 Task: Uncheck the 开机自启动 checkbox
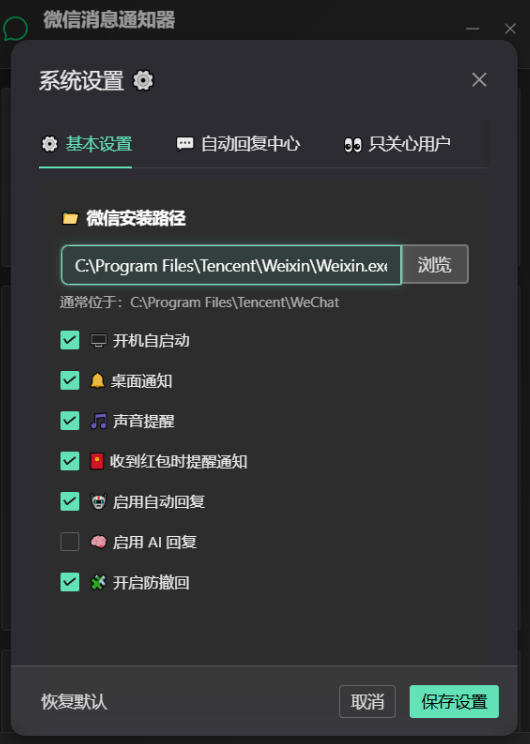point(70,340)
